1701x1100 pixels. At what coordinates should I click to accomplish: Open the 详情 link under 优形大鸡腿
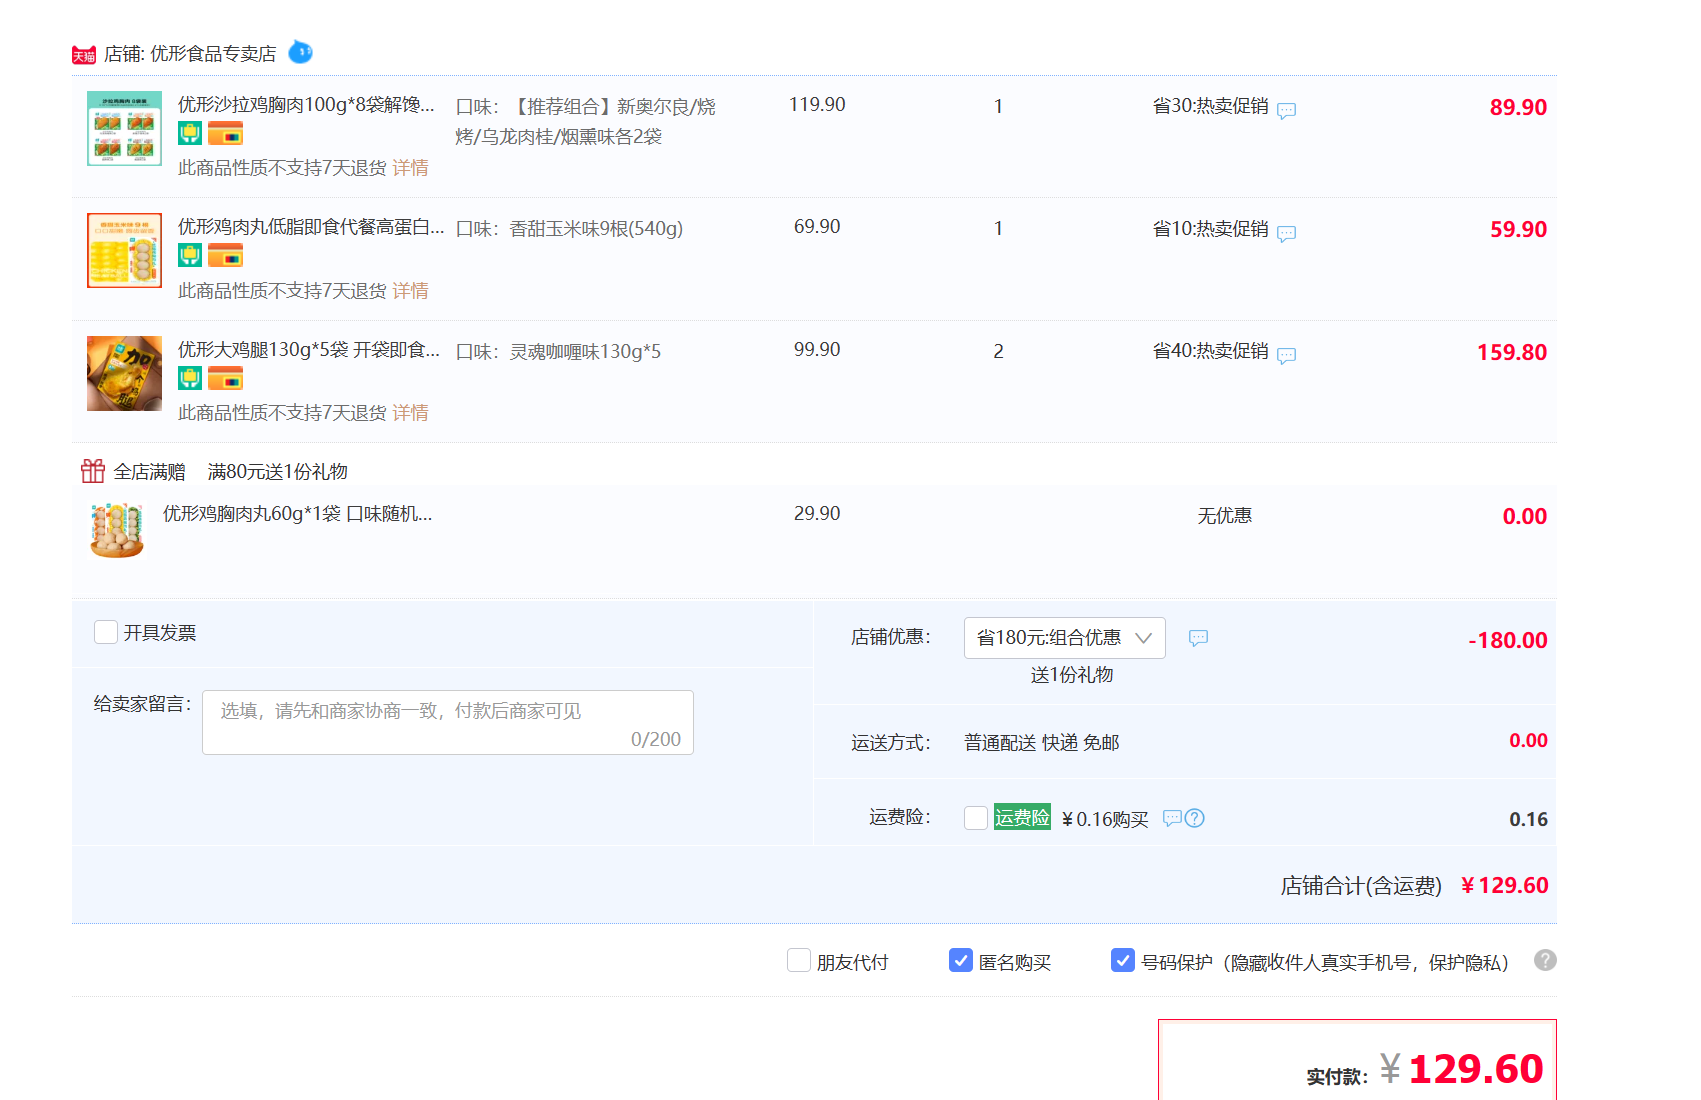[410, 413]
